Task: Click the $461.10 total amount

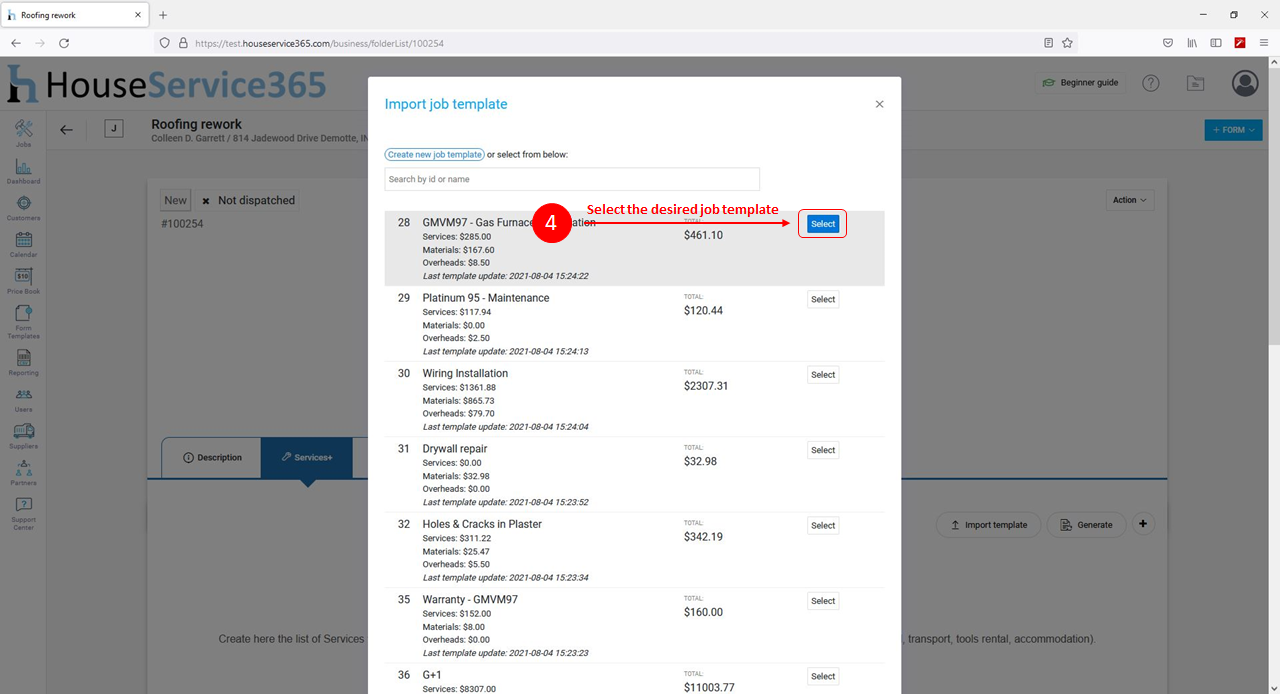Action: click(703, 235)
